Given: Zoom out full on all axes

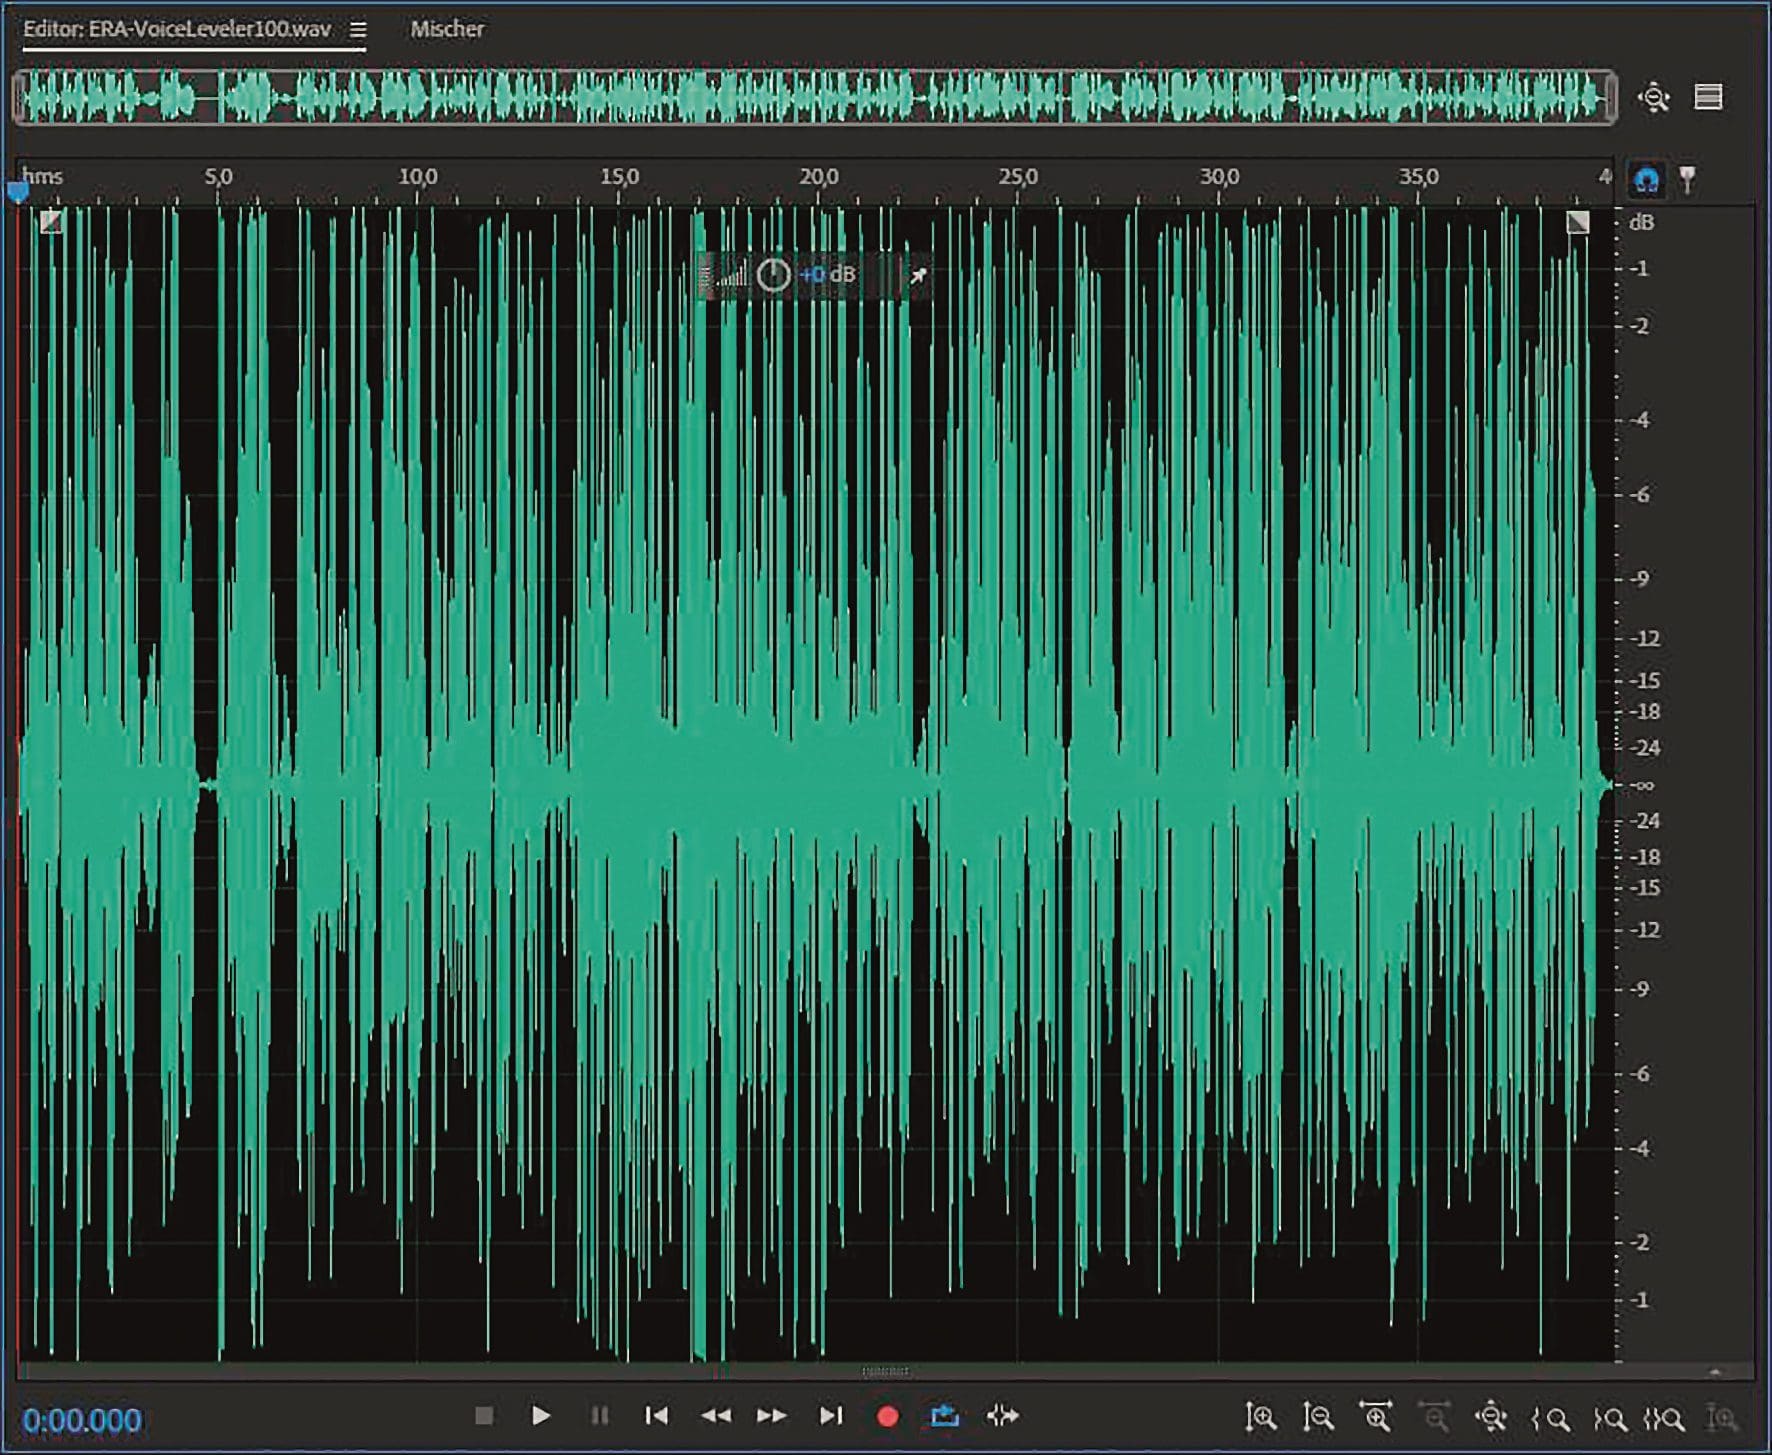Looking at the screenshot, I should (1491, 1416).
